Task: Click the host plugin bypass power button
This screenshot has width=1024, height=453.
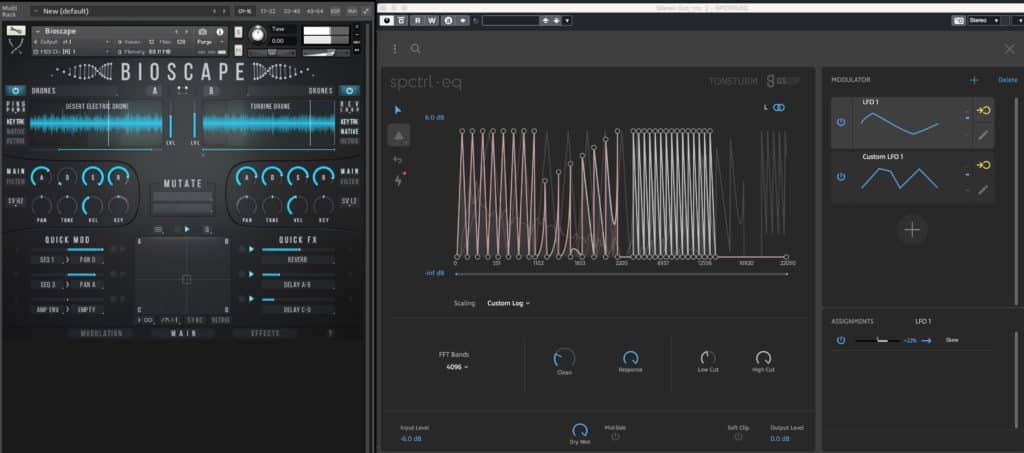Action: coord(387,20)
